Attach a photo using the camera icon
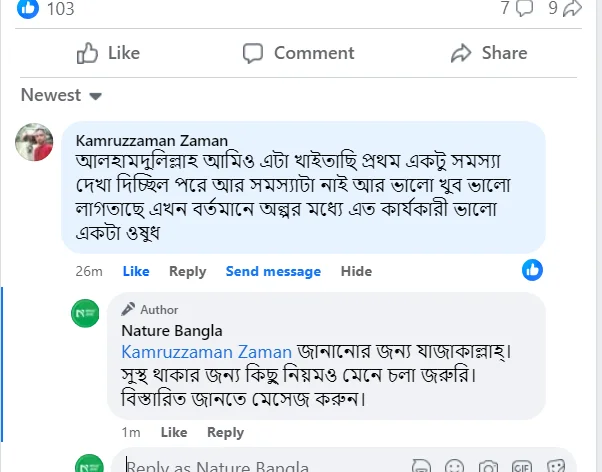This screenshot has width=602, height=472. [x=489, y=466]
